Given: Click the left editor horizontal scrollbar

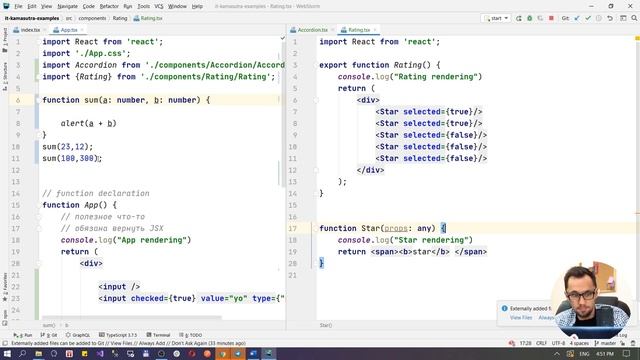Looking at the screenshot, I should click(131, 318).
